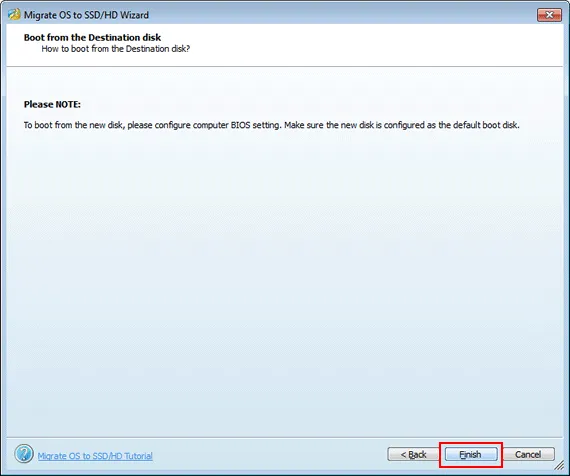Click the BIOS setting instruction sentence
Viewport: 570px width, 476px height.
pos(272,125)
